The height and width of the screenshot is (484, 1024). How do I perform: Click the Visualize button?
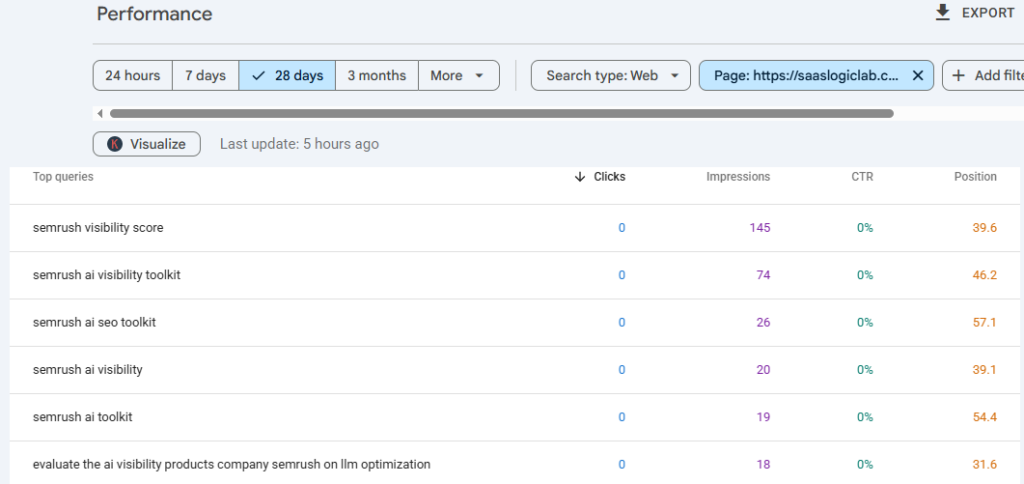pos(146,144)
